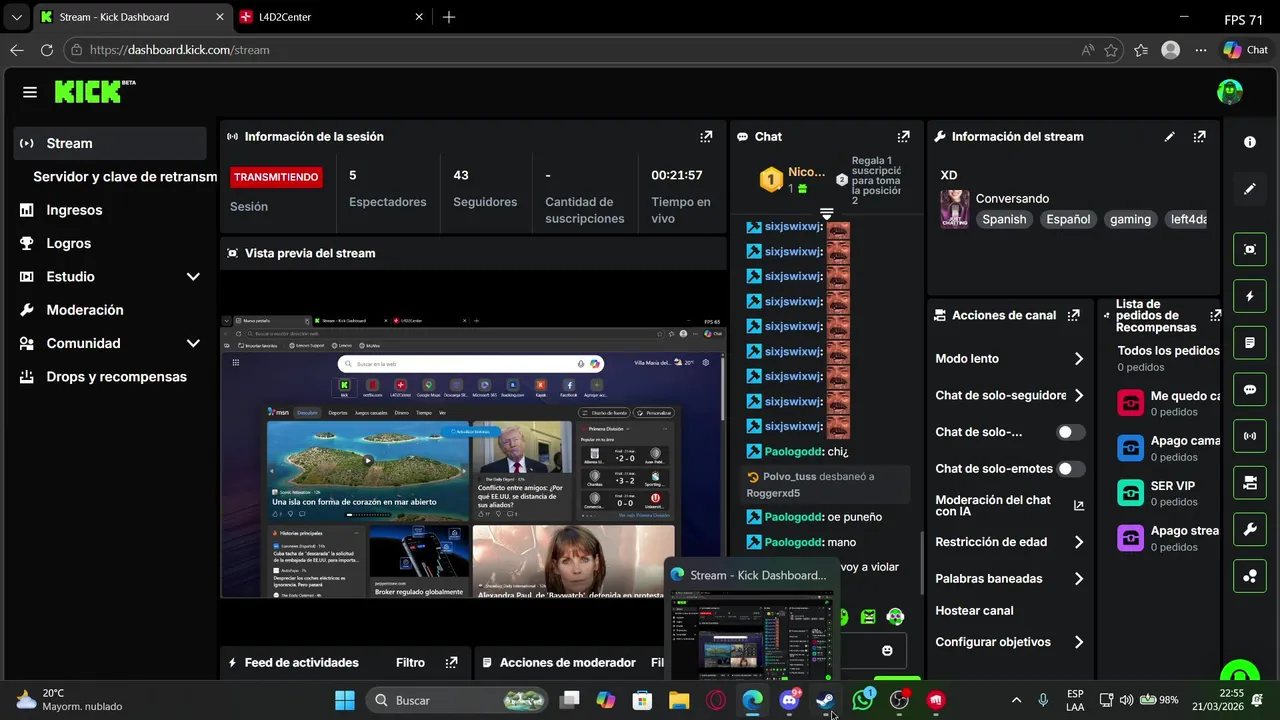This screenshot has width=1280, height=720.
Task: Go back with the browser back arrow
Action: click(x=16, y=50)
